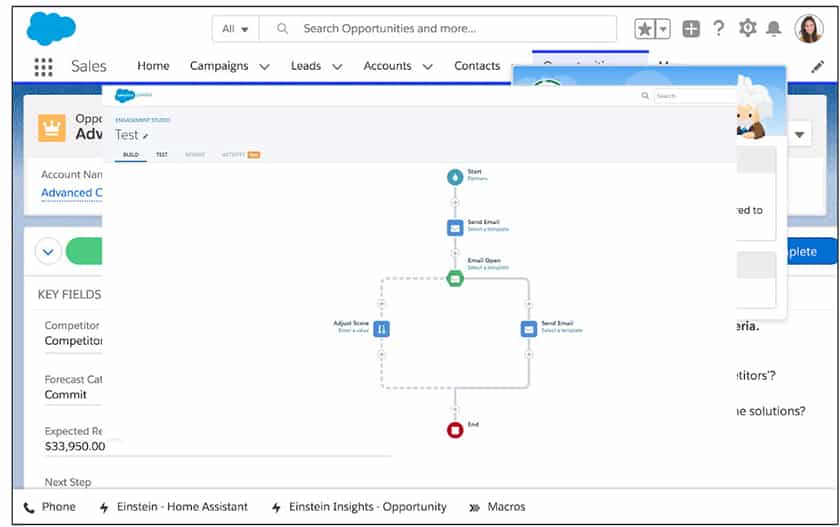Add step directly above Adjust Score node
Image resolution: width=840 pixels, height=527 pixels.
tap(381, 304)
